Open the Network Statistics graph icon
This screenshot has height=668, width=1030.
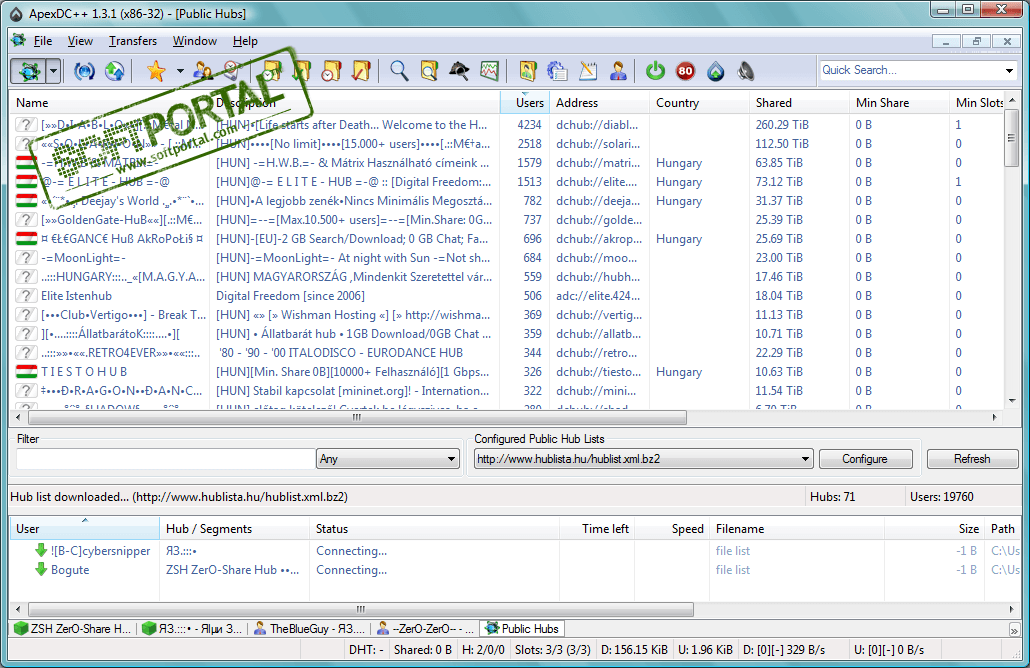click(489, 71)
